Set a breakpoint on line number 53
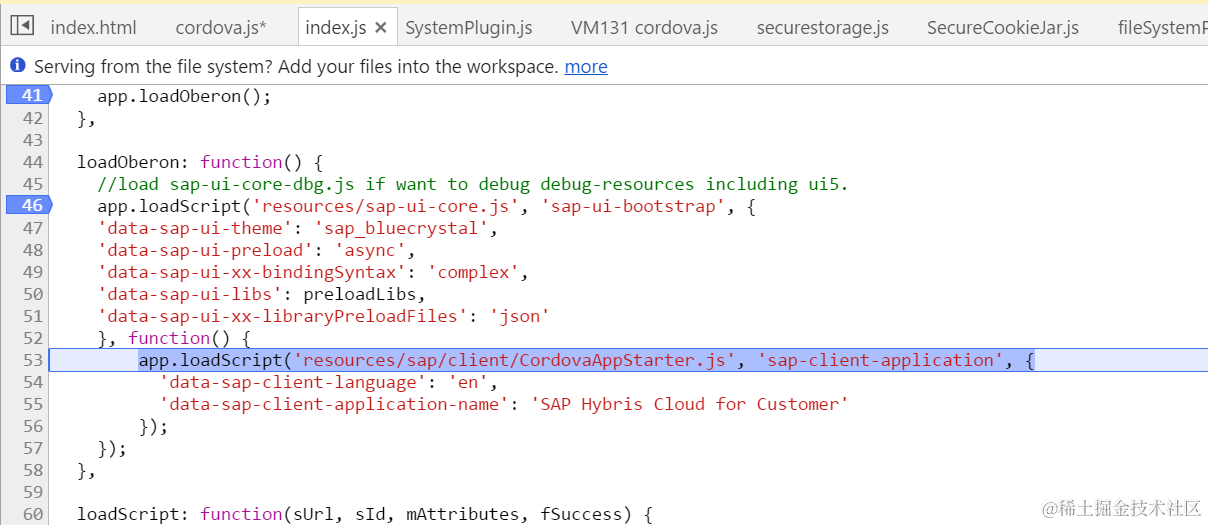Viewport: 1208px width, 525px height. (x=32, y=360)
